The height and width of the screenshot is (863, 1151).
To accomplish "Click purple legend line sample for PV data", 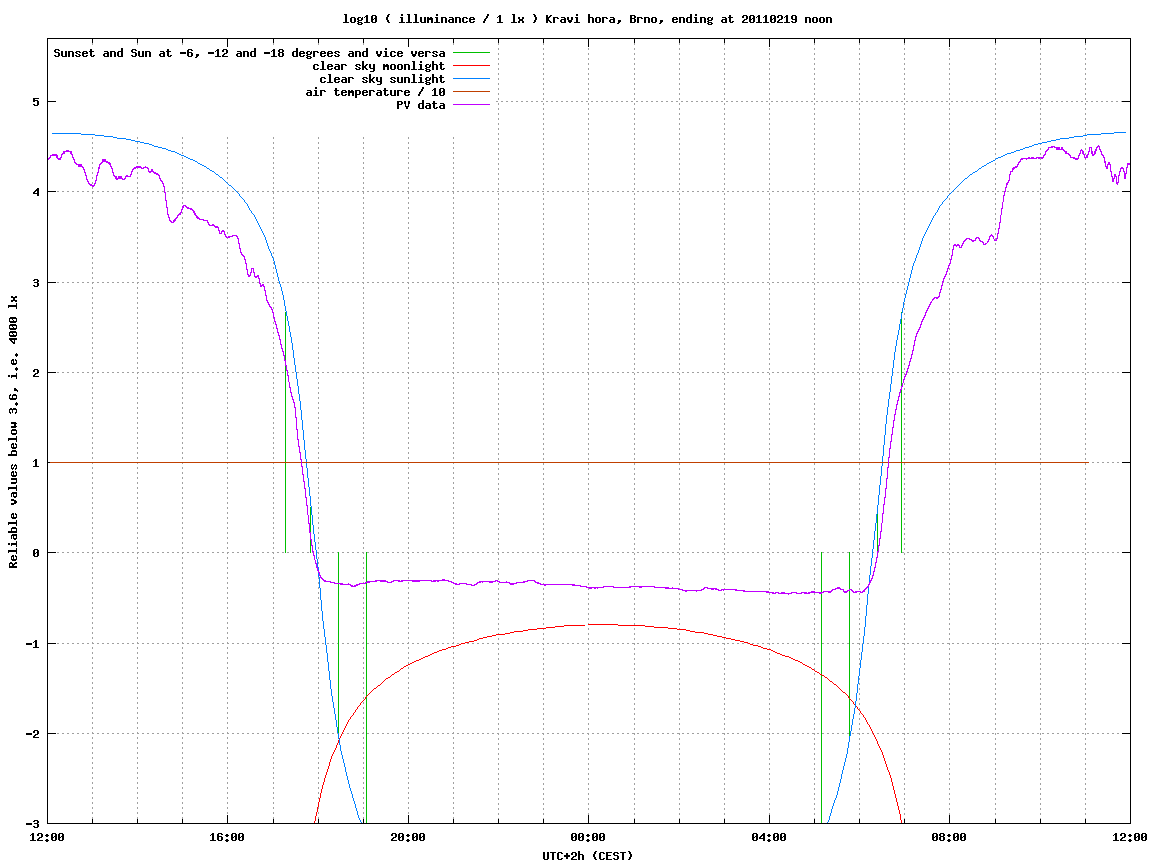I will (471, 105).
